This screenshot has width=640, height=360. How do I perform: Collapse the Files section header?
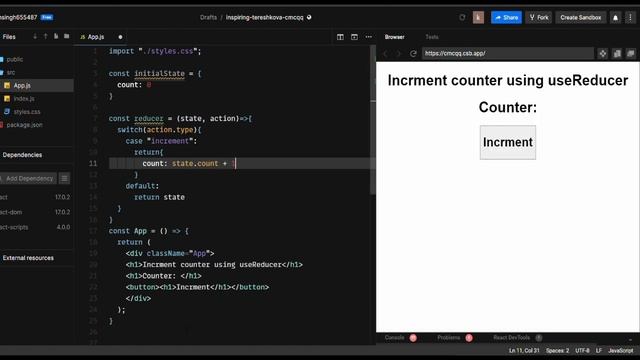pos(9,37)
